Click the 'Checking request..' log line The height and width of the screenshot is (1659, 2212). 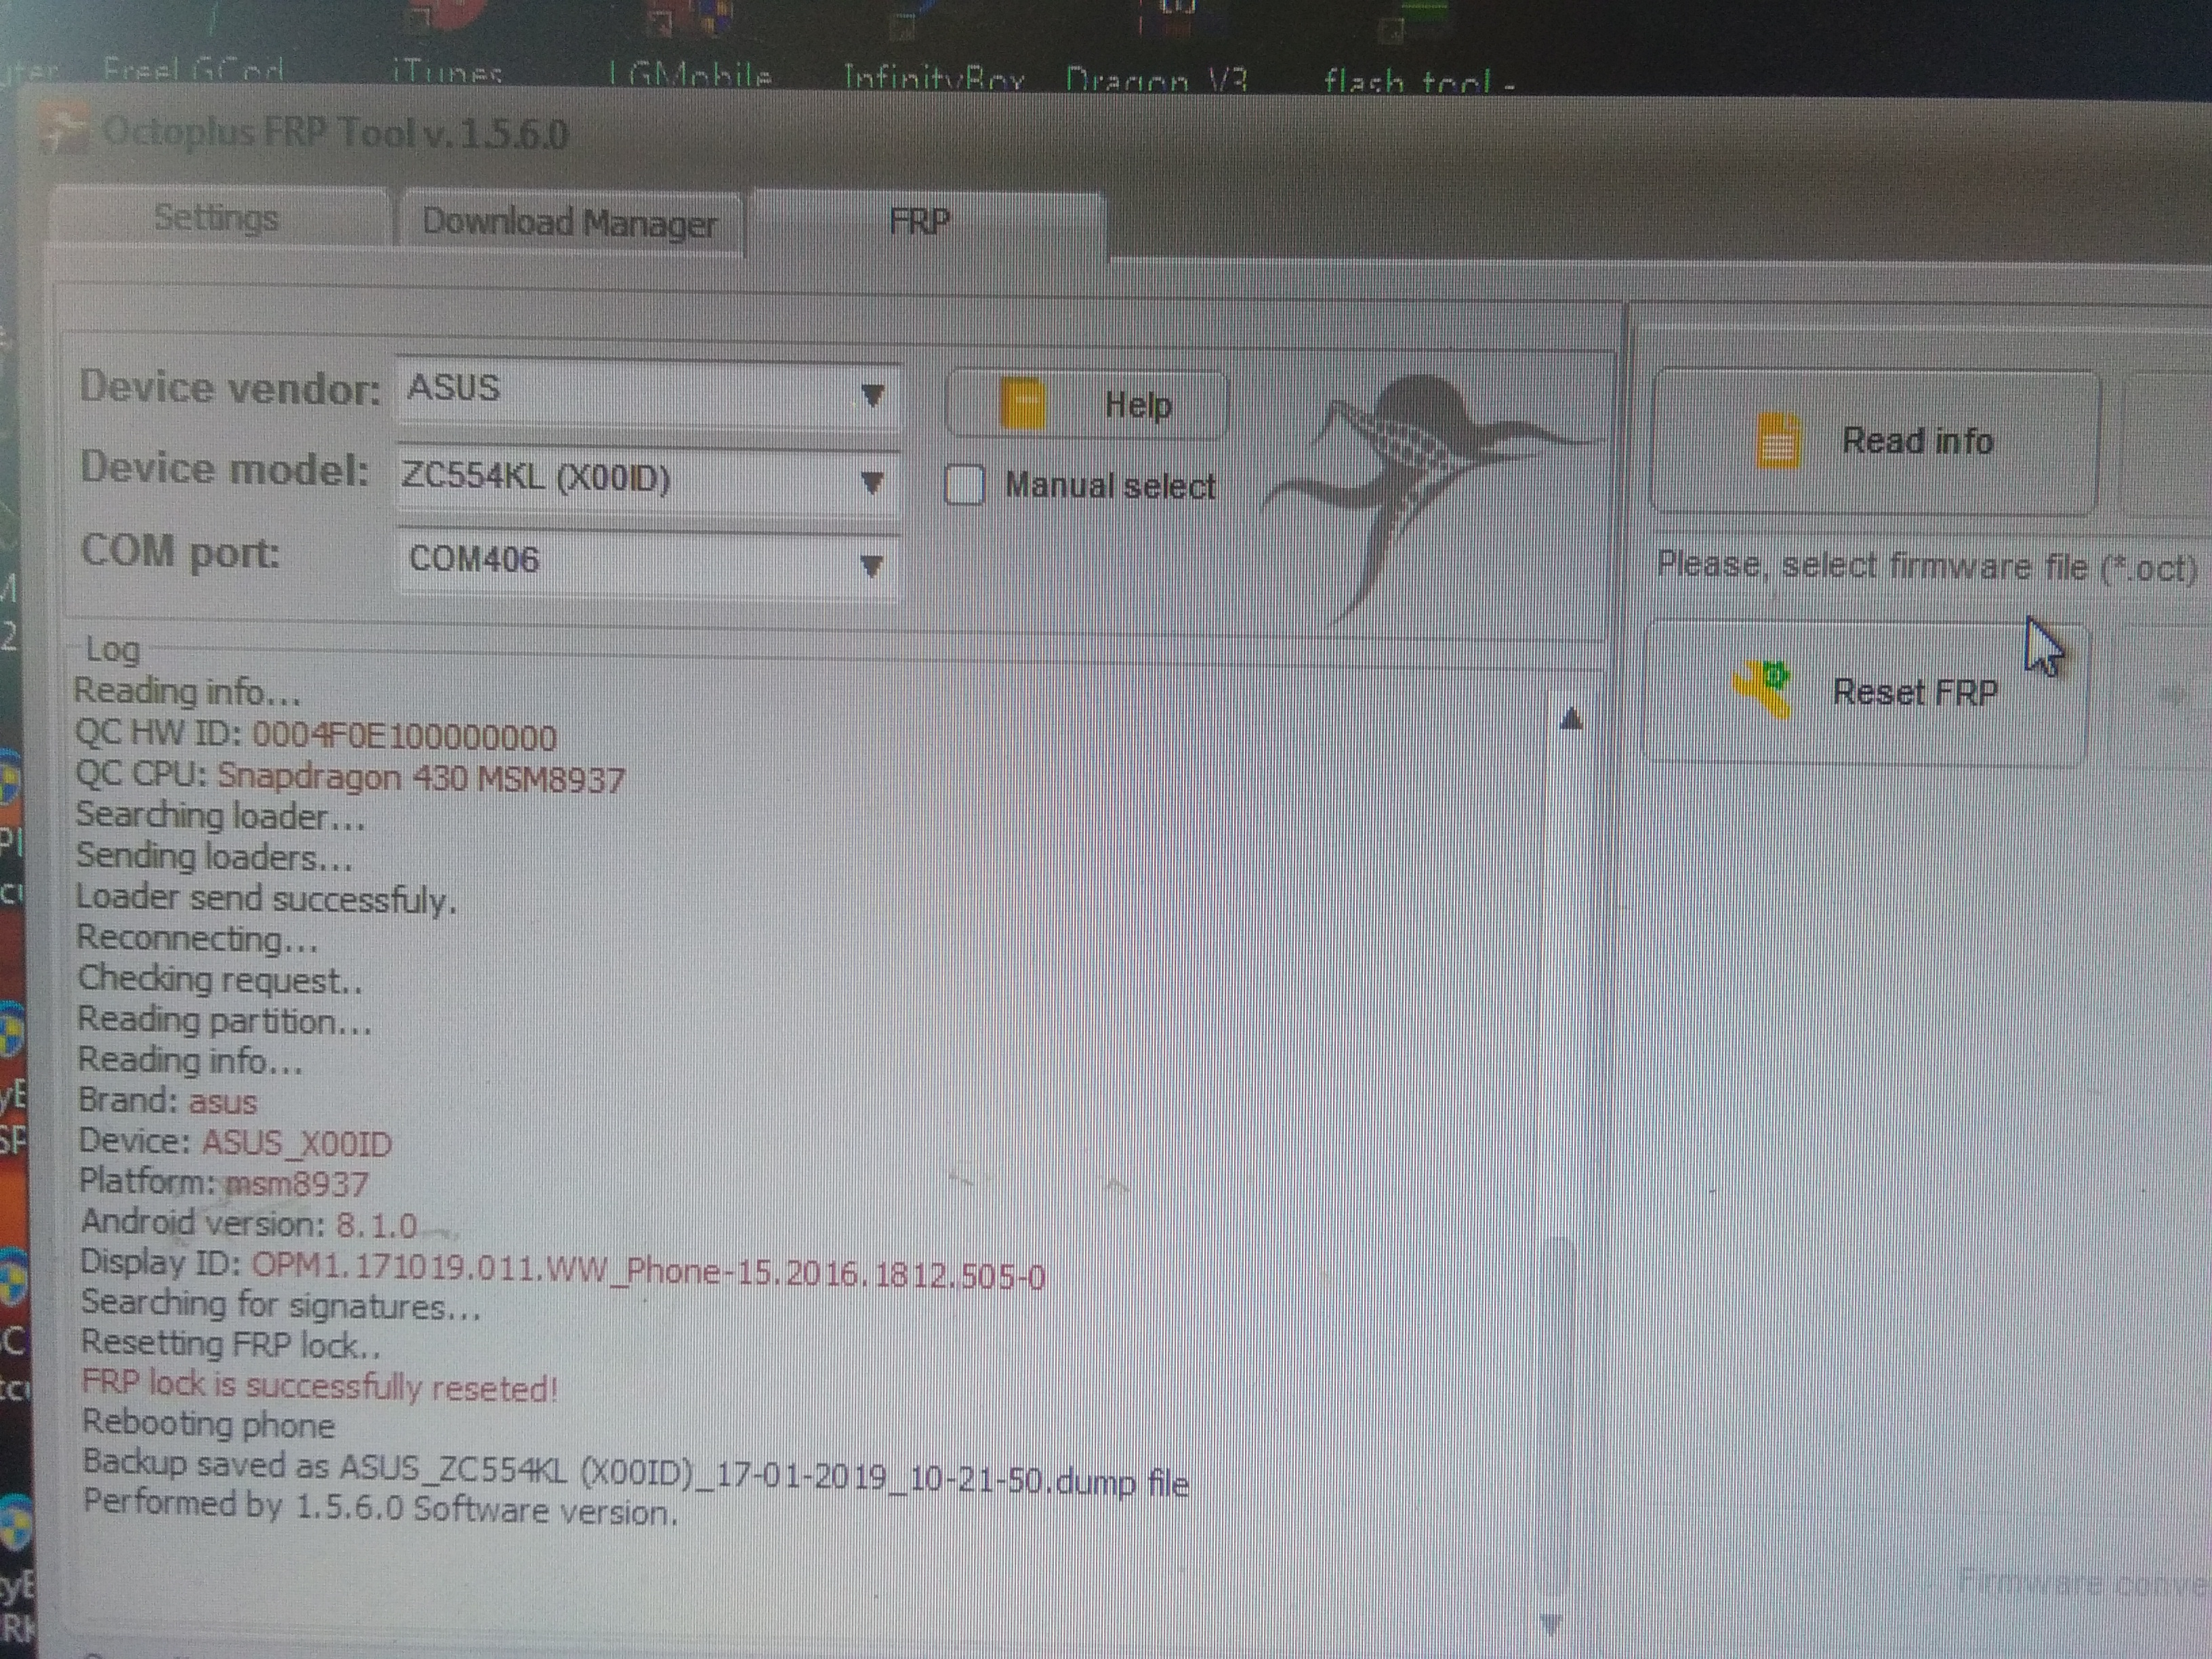pos(220,980)
